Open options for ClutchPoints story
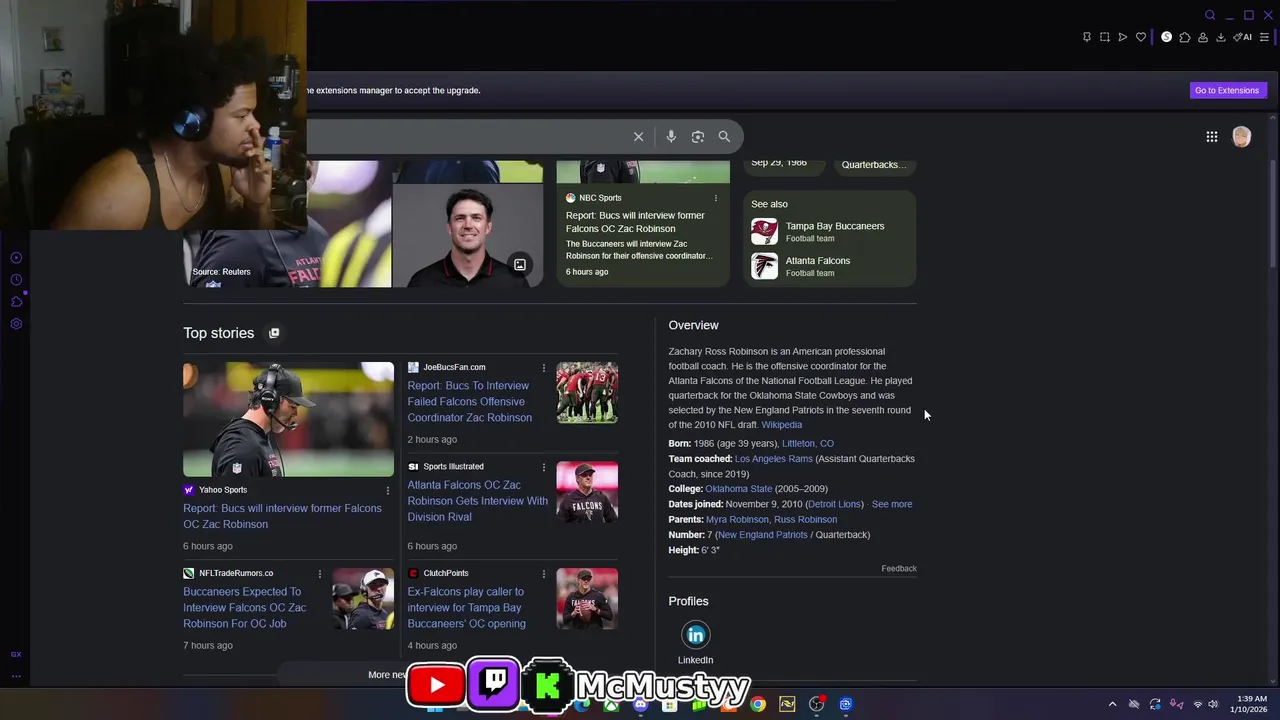 point(544,574)
